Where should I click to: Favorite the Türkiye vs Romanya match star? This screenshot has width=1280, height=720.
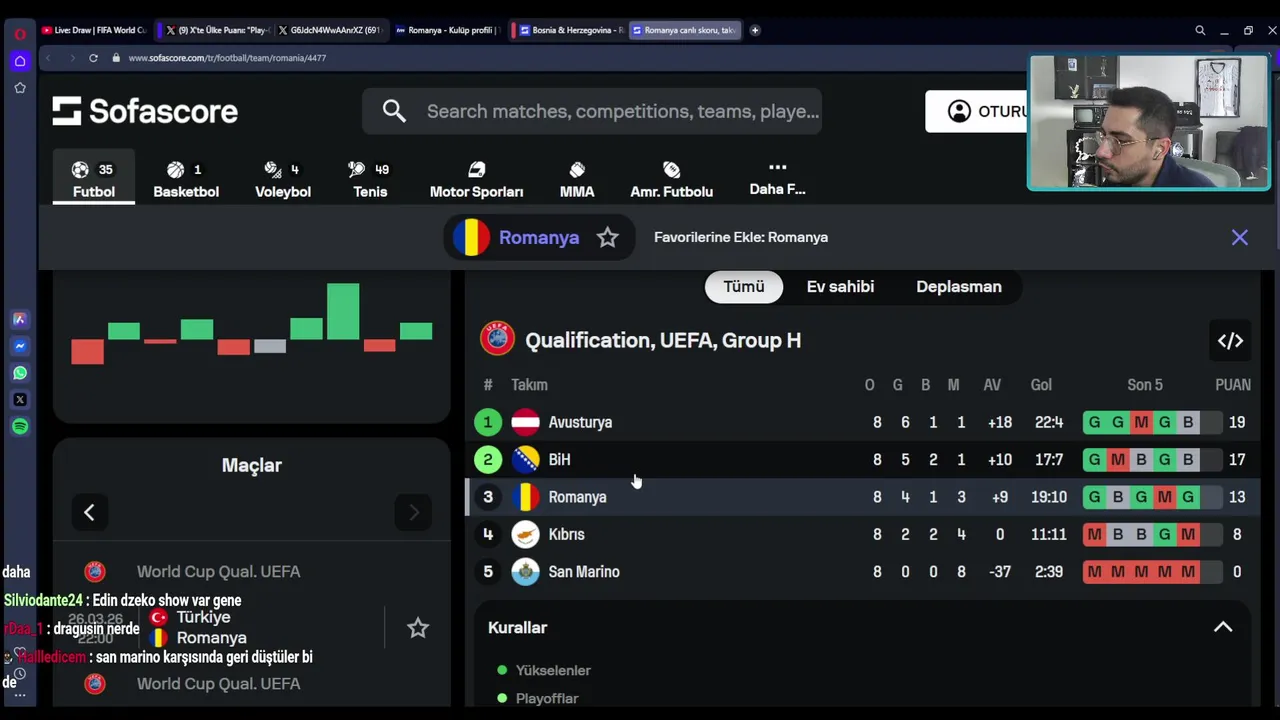click(x=418, y=628)
